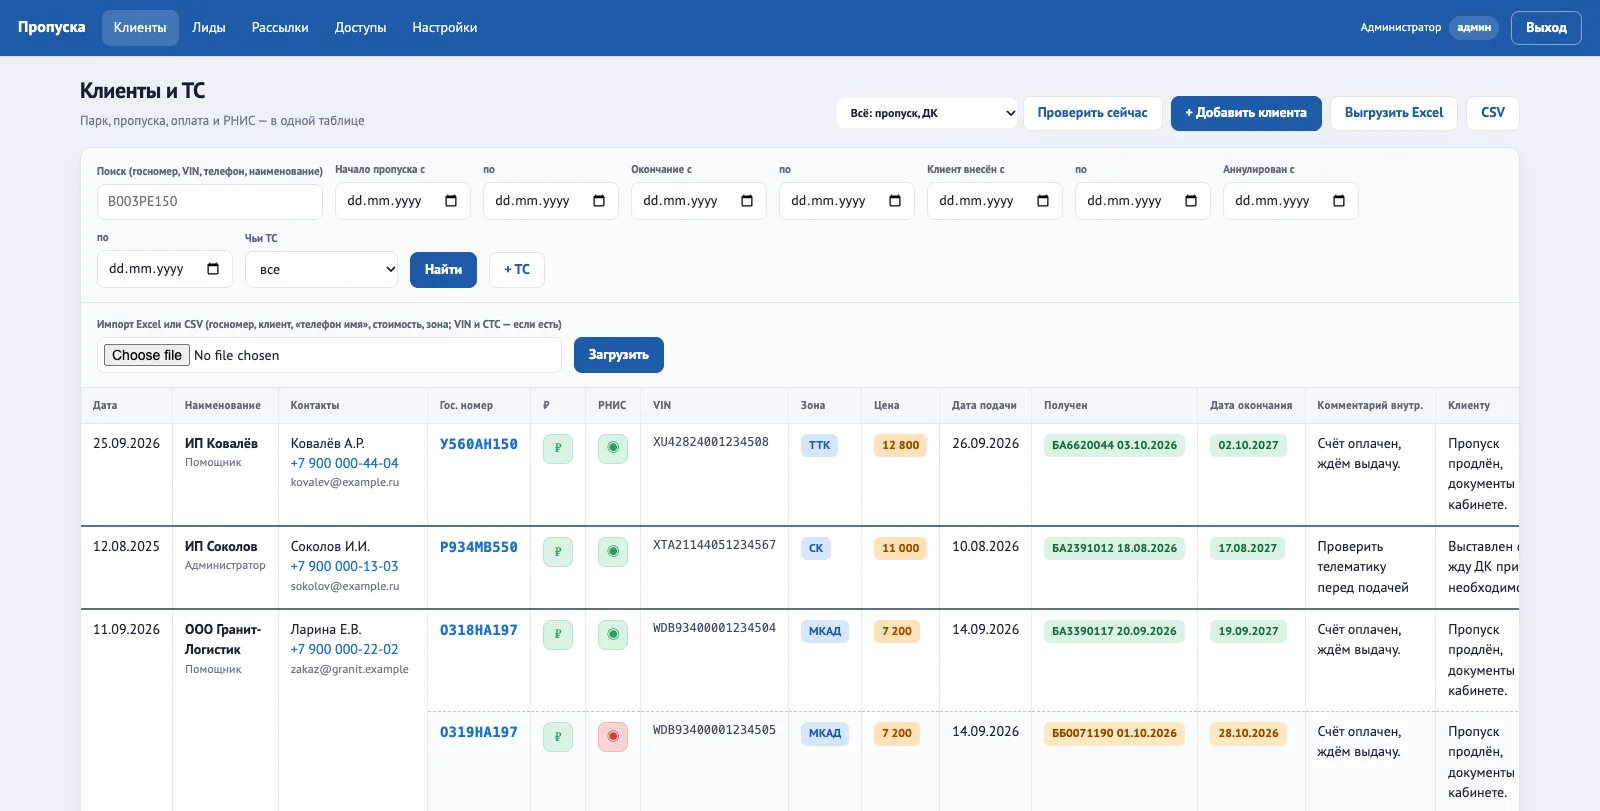Click permit badge БА6620044 03.10.2026
1600x811 pixels.
tap(1115, 445)
